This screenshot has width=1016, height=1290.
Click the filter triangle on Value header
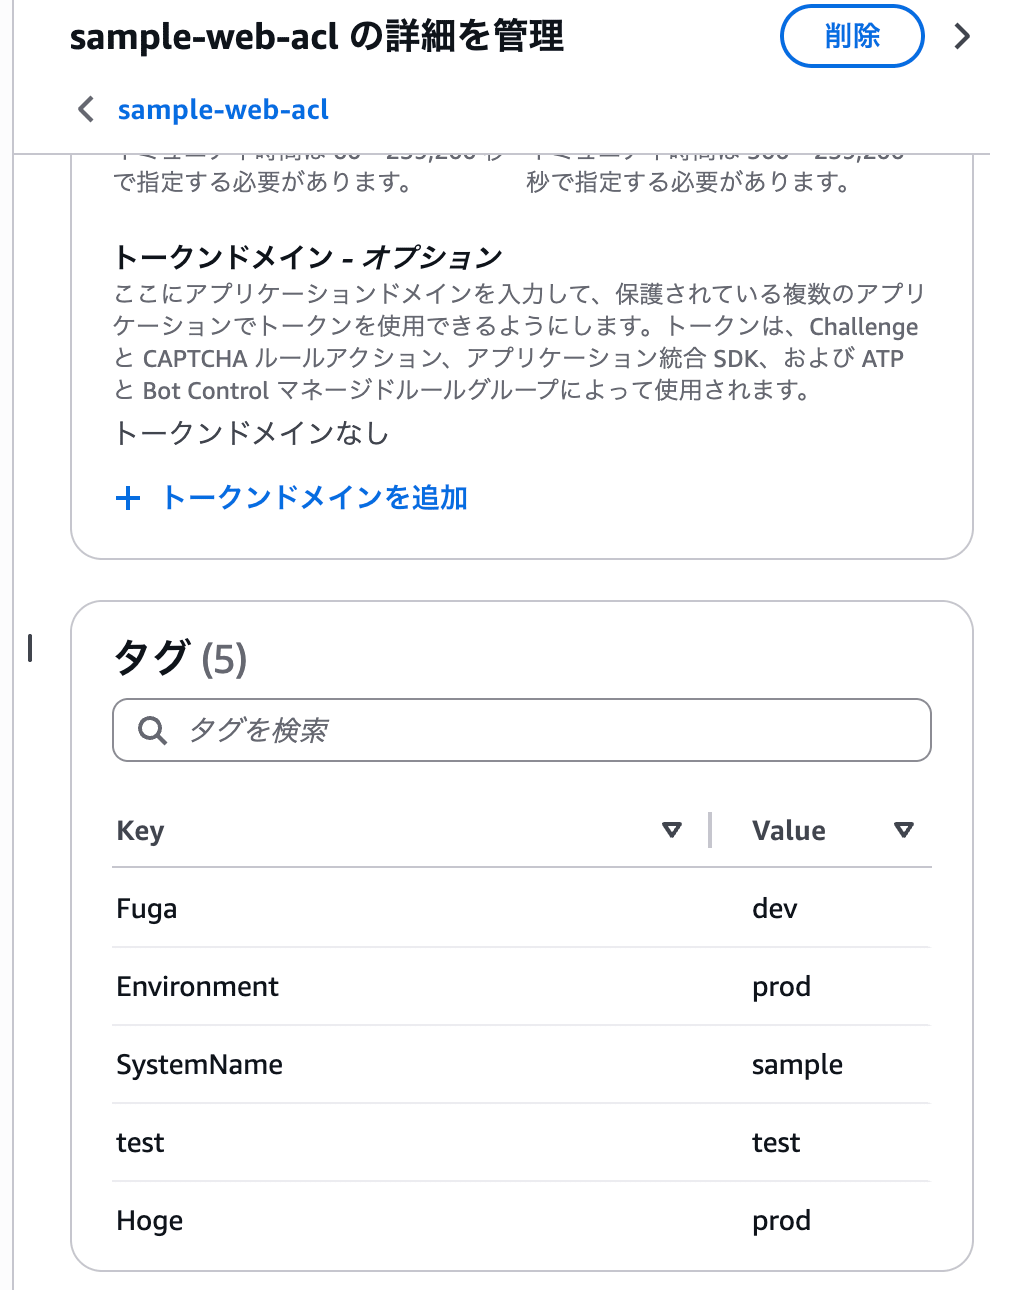[903, 830]
